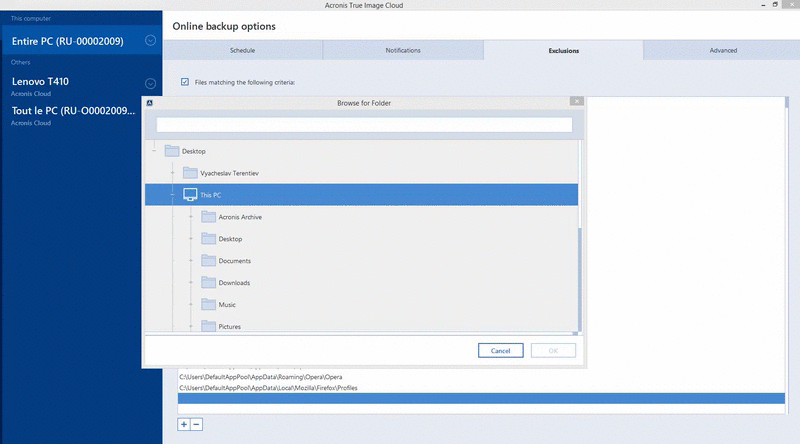The height and width of the screenshot is (444, 800).
Task: Expand the Vyacheslav Terentiev node
Action: 172,173
